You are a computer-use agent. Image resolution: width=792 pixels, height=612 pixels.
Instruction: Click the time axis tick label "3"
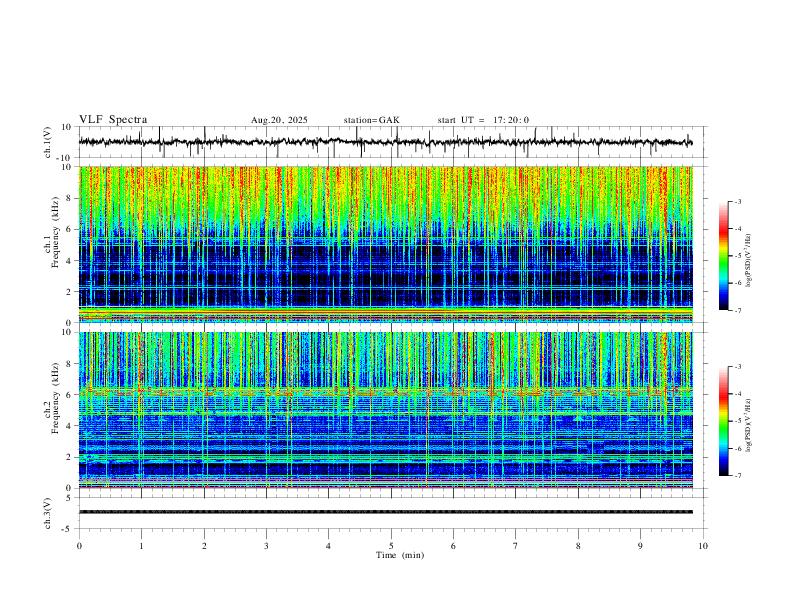point(266,546)
